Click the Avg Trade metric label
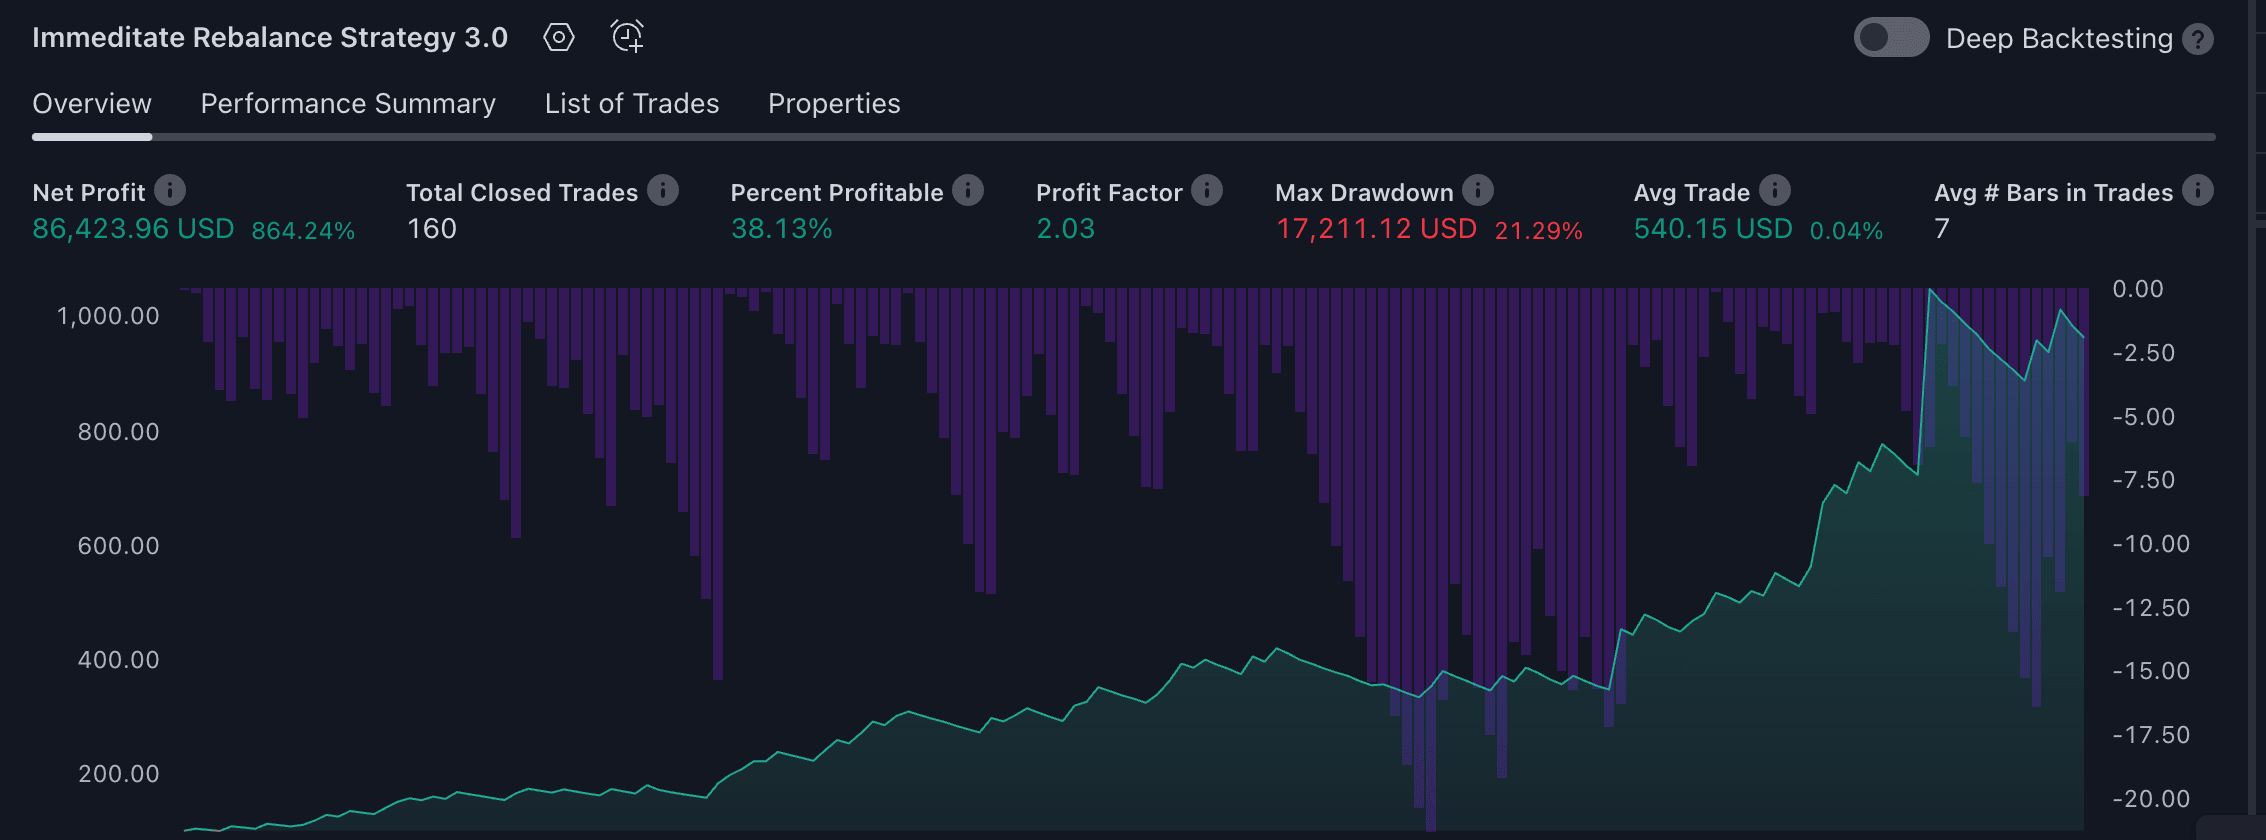The height and width of the screenshot is (840, 2266). point(1692,192)
